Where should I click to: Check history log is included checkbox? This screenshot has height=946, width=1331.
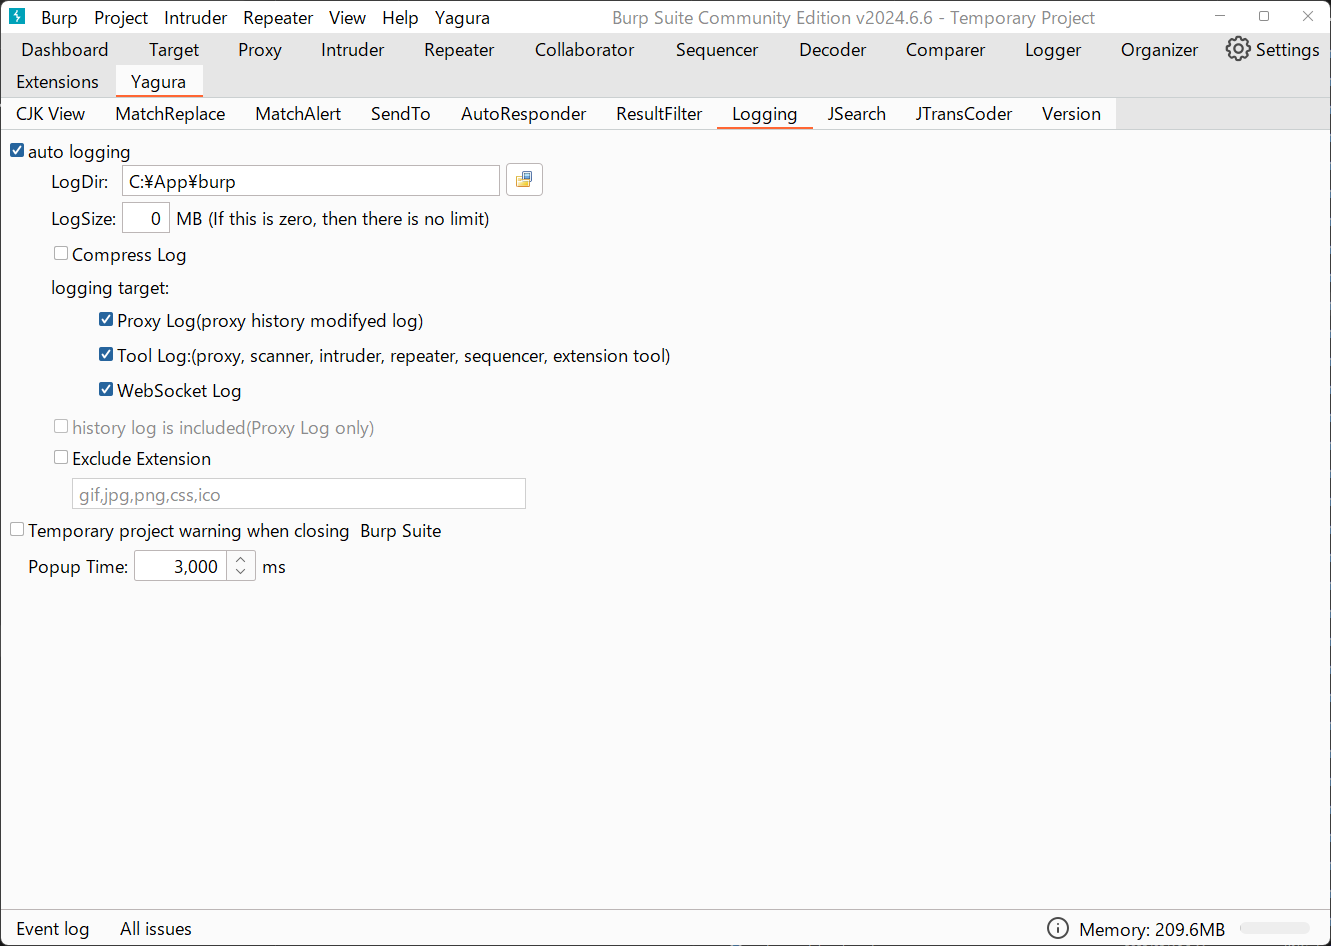[x=61, y=426]
